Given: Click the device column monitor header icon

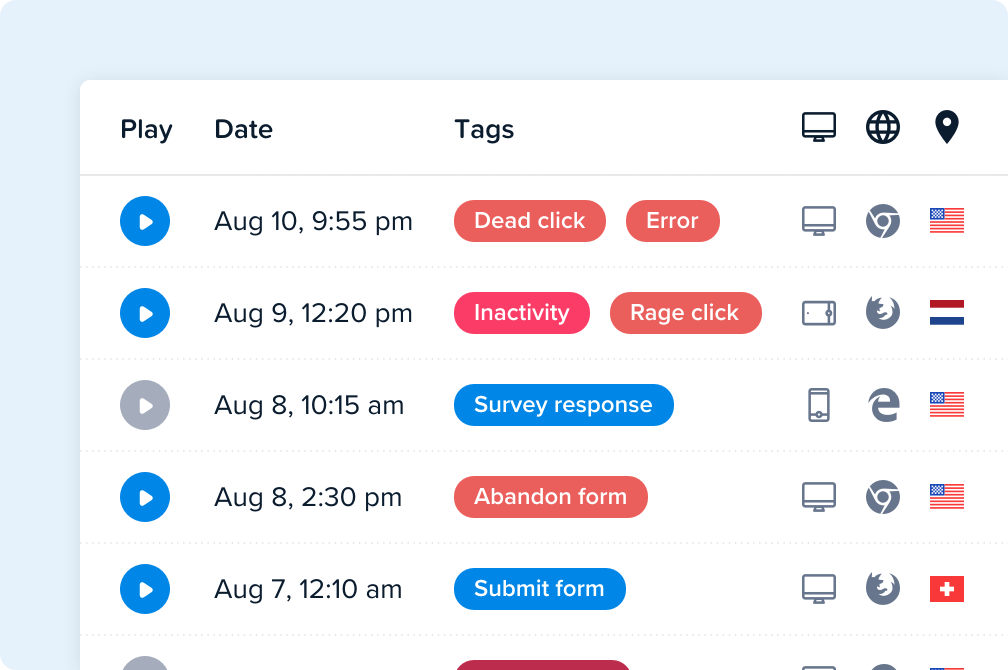Looking at the screenshot, I should click(x=819, y=127).
